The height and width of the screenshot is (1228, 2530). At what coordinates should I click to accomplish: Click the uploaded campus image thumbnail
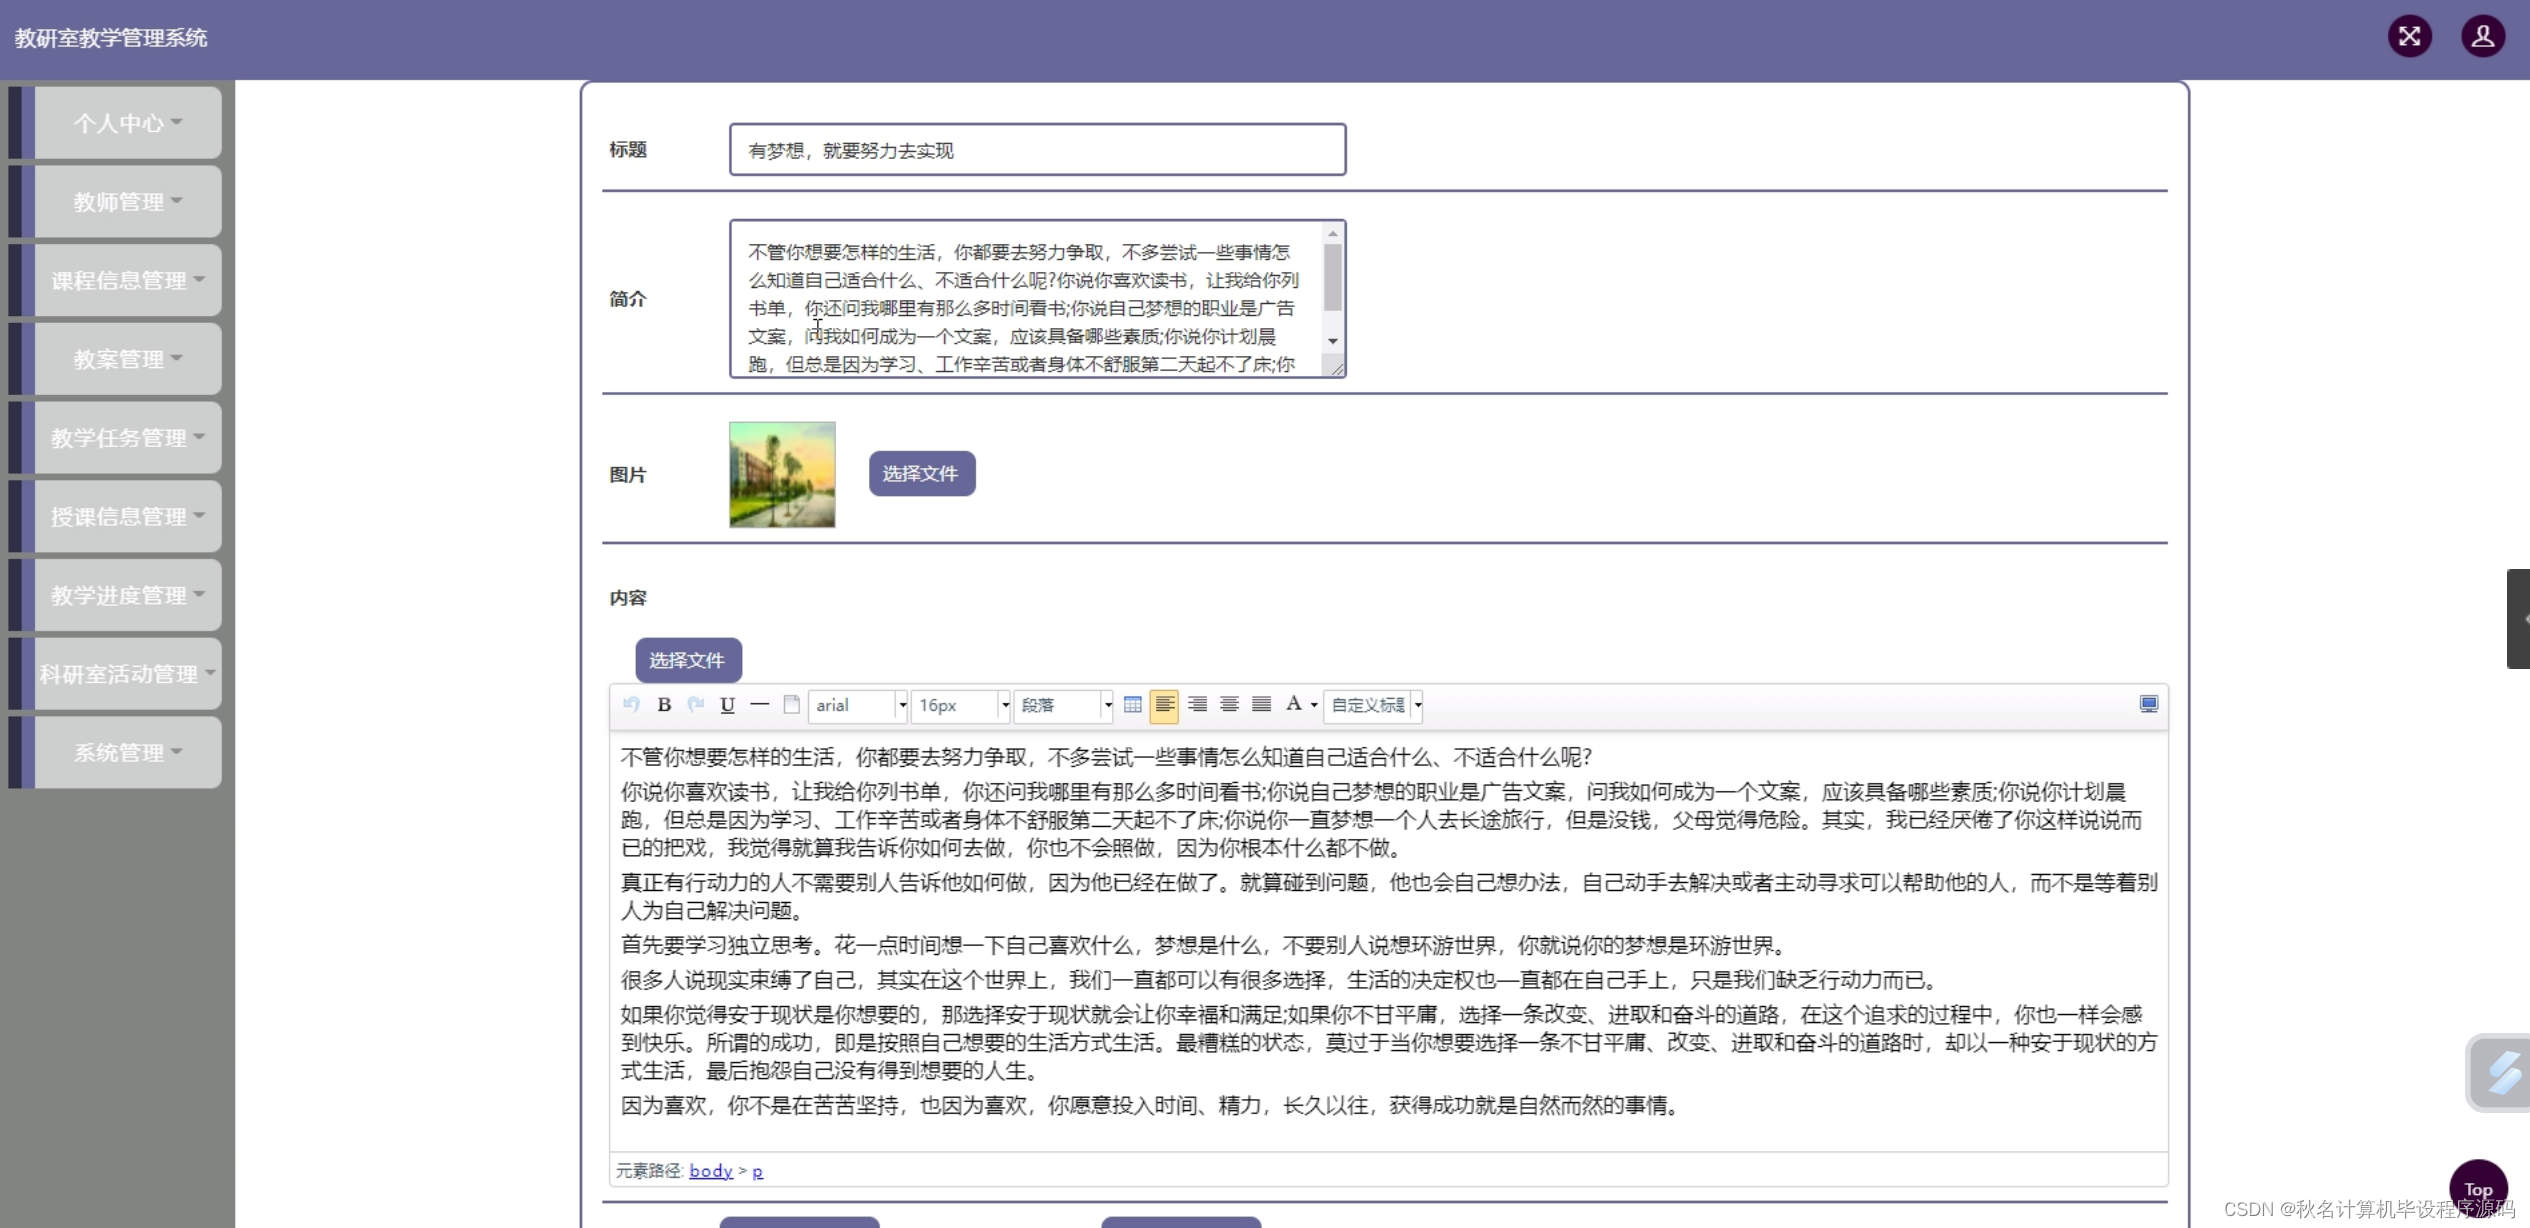[781, 473]
